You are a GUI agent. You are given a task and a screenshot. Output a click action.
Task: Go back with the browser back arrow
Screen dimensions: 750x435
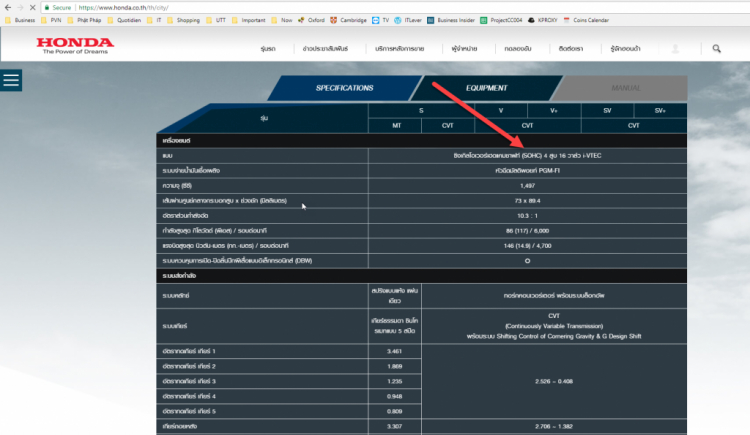tap(8, 8)
